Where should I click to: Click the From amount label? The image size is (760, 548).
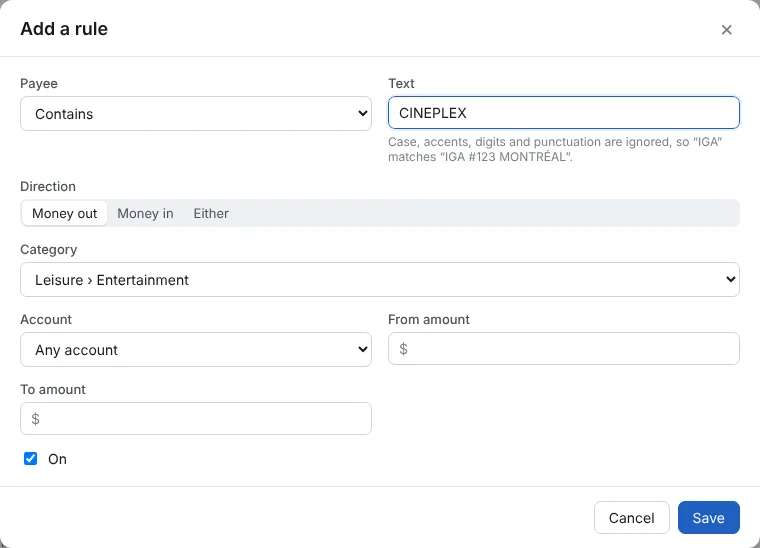coord(429,319)
